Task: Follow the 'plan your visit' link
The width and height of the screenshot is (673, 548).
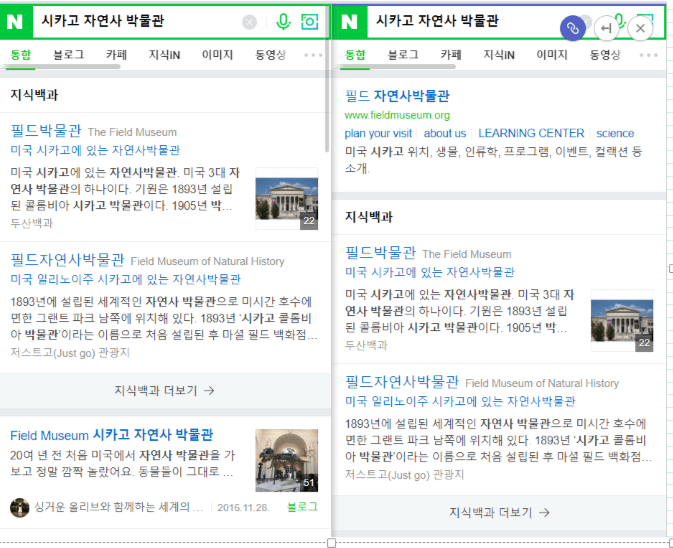Action: [x=378, y=133]
